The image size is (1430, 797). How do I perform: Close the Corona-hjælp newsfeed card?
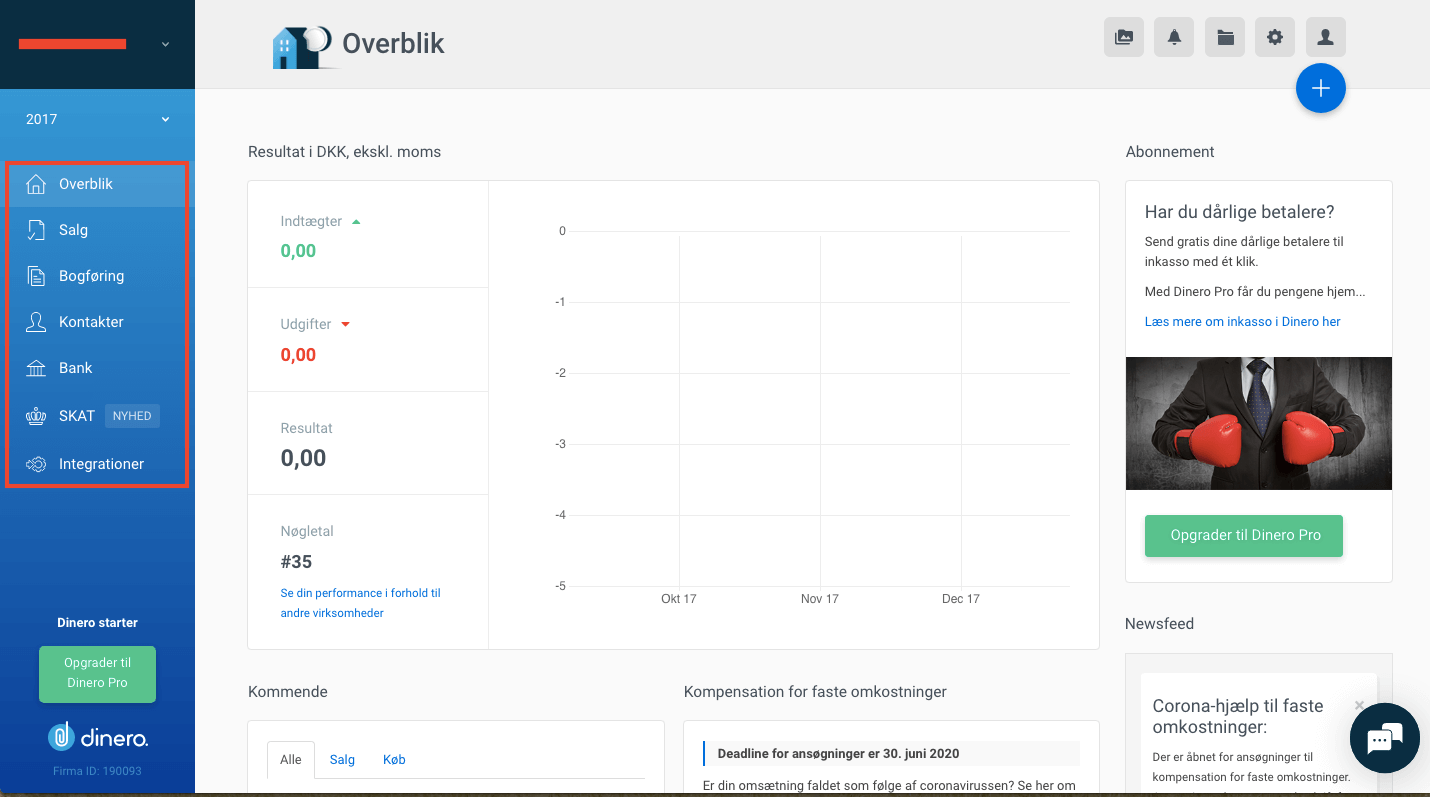click(1359, 705)
